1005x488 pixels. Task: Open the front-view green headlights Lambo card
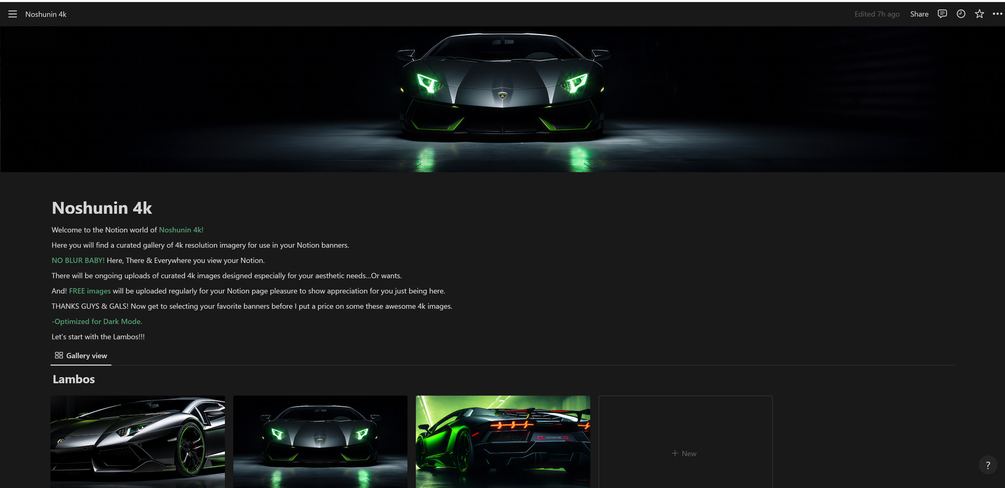coord(320,441)
